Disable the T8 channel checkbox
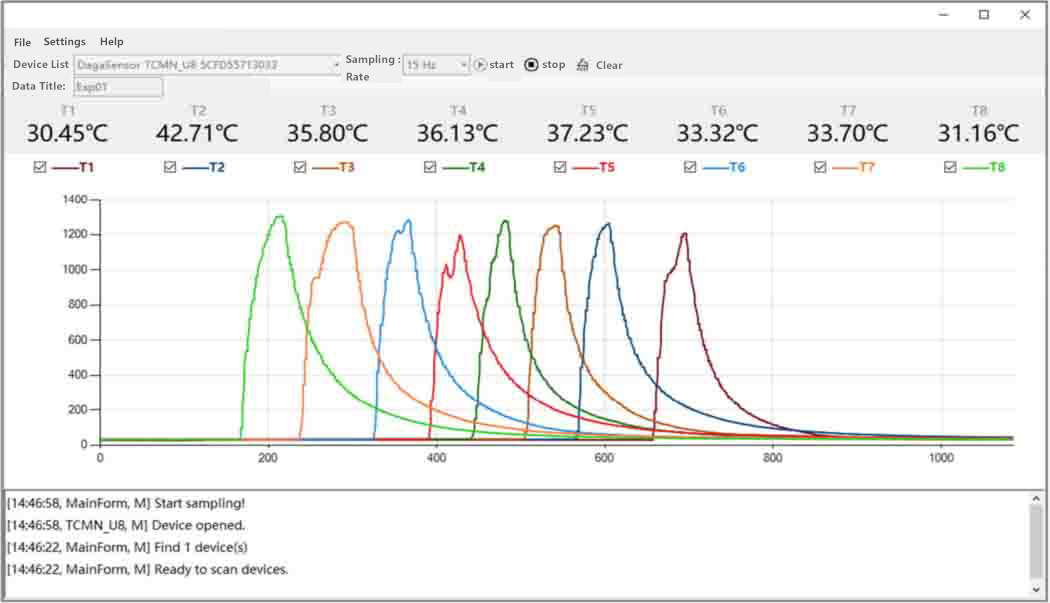1050x603 pixels. pyautogui.click(x=950, y=168)
